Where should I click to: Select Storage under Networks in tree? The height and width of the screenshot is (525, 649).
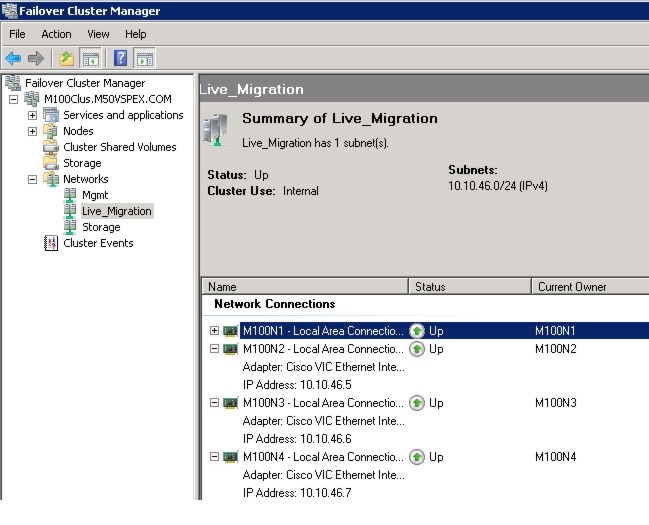(x=101, y=227)
